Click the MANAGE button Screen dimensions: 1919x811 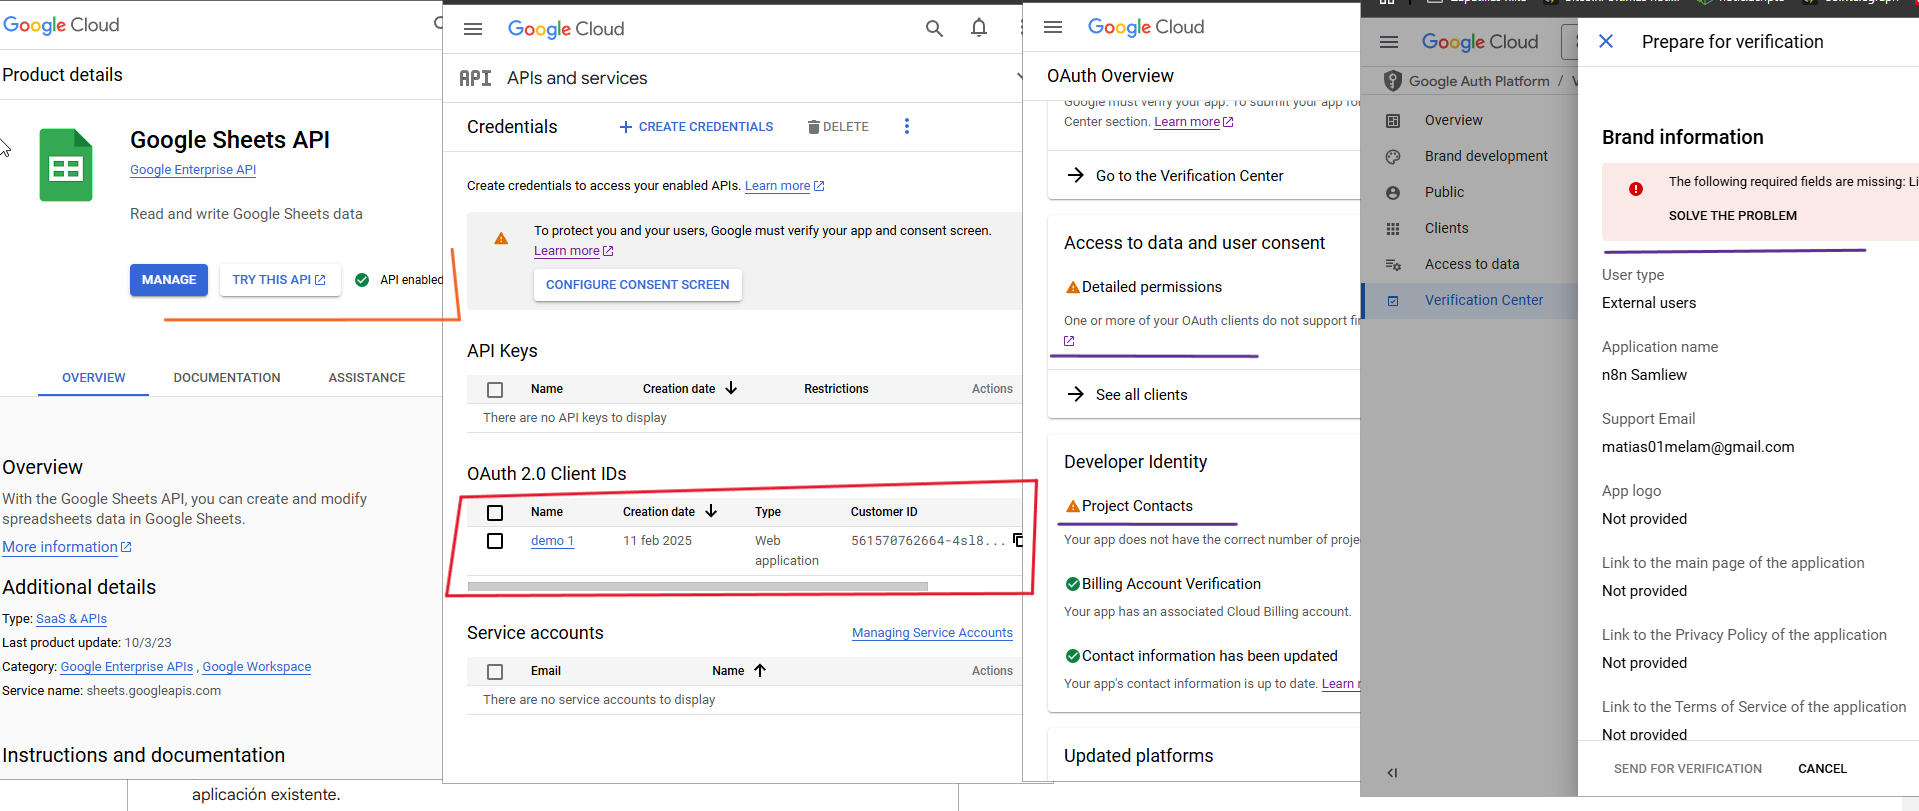[x=169, y=280]
